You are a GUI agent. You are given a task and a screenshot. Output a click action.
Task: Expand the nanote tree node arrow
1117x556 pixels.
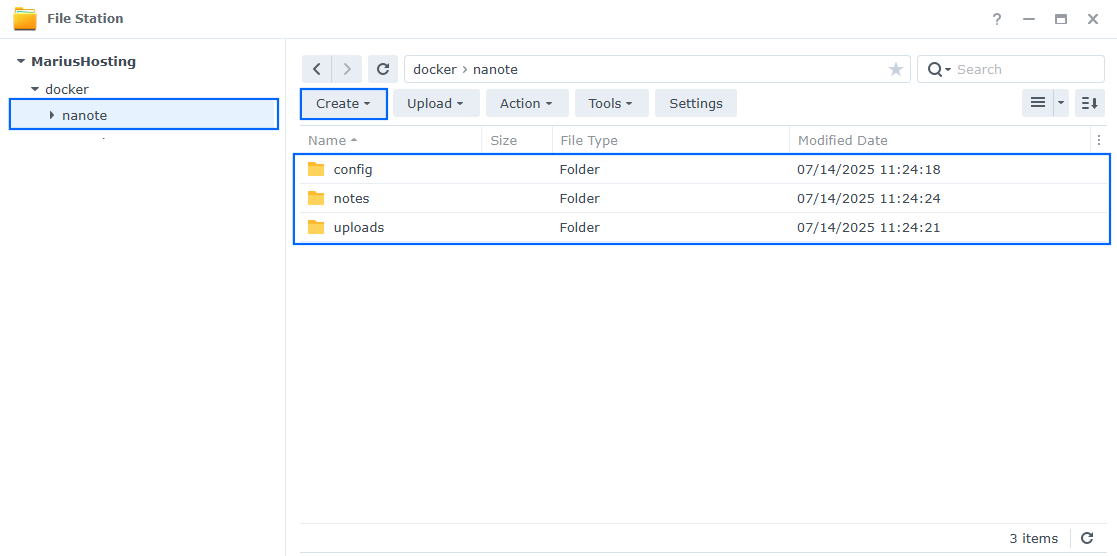tap(51, 115)
